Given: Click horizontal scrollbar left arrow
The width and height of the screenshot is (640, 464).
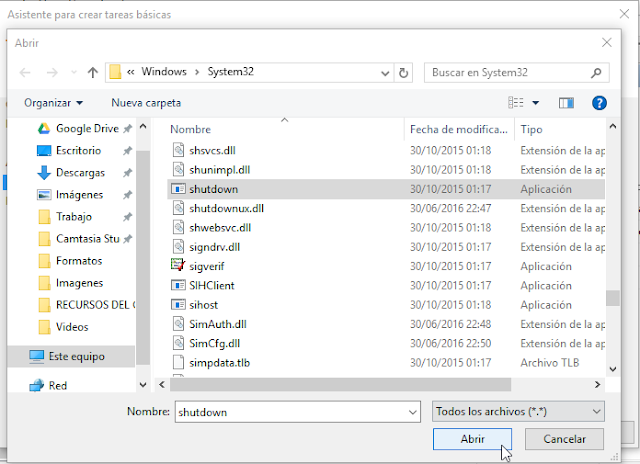Looking at the screenshot, I should (162, 384).
